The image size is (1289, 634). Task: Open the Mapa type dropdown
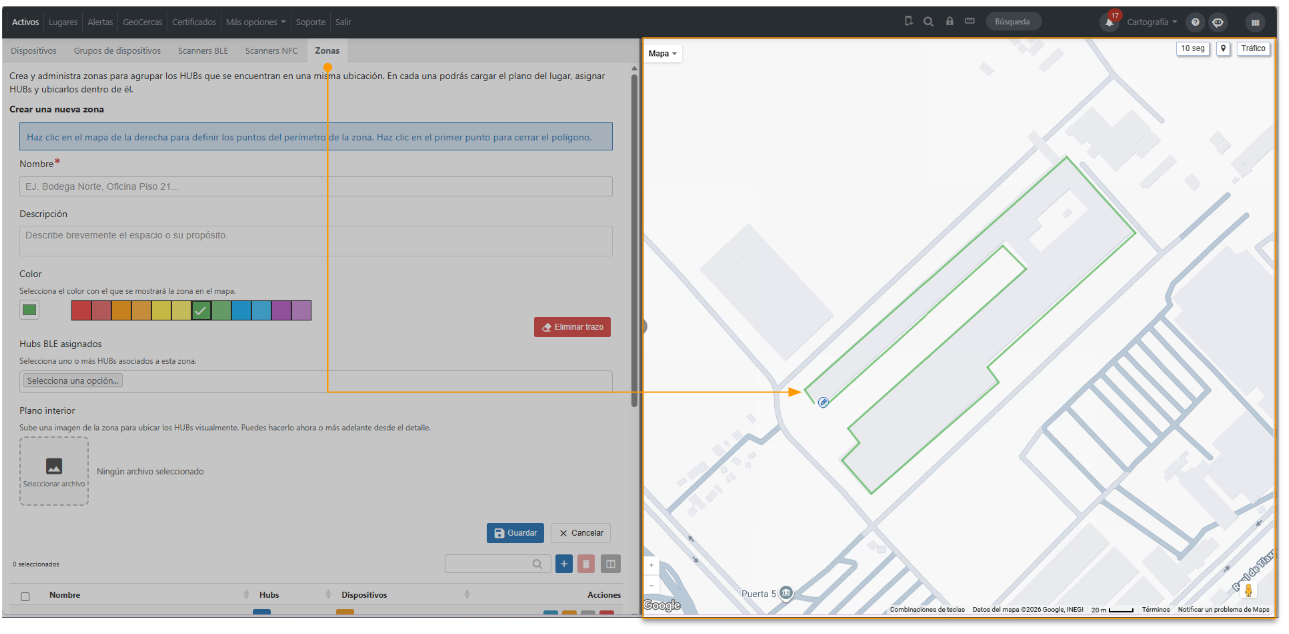(x=663, y=53)
